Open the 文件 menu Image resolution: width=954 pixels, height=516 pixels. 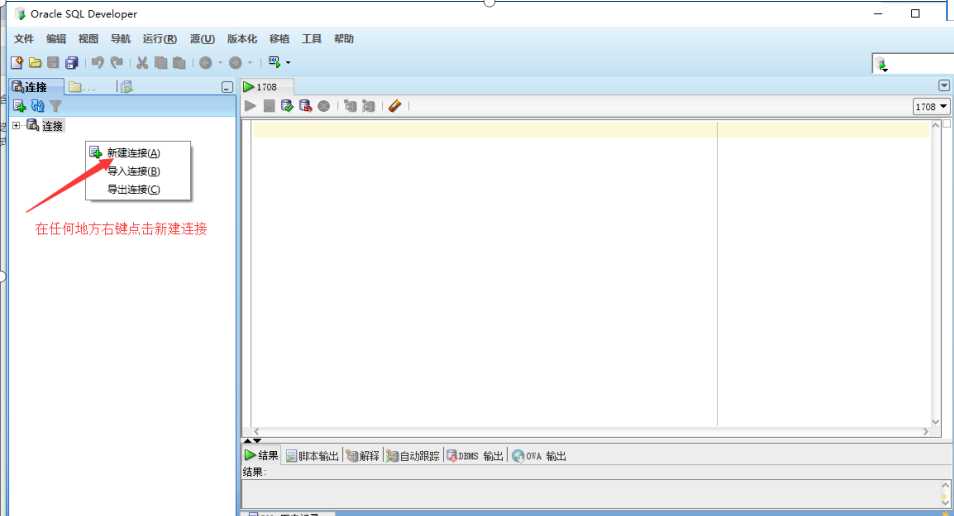[24, 38]
